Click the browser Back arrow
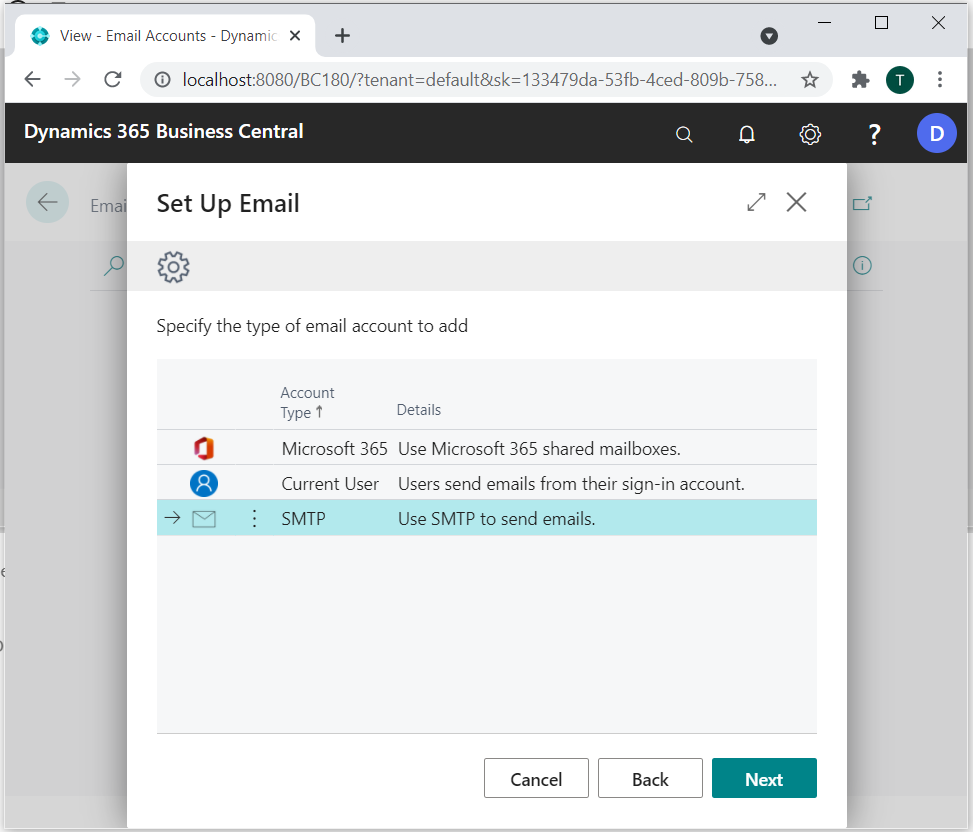This screenshot has width=973, height=832. (x=32, y=79)
